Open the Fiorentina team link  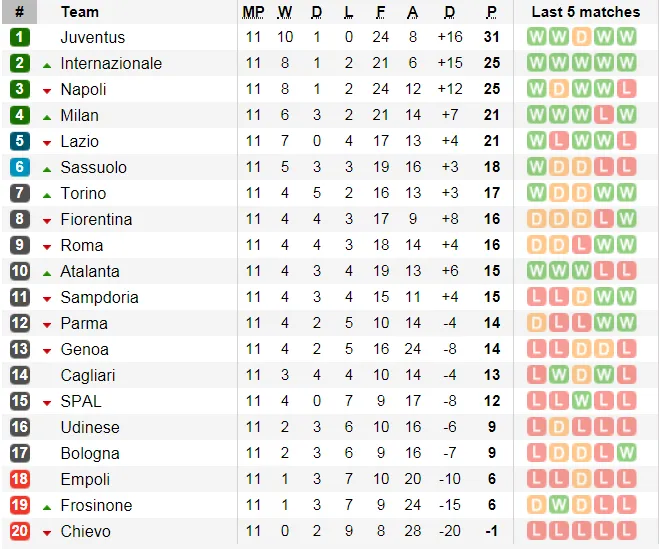point(96,219)
